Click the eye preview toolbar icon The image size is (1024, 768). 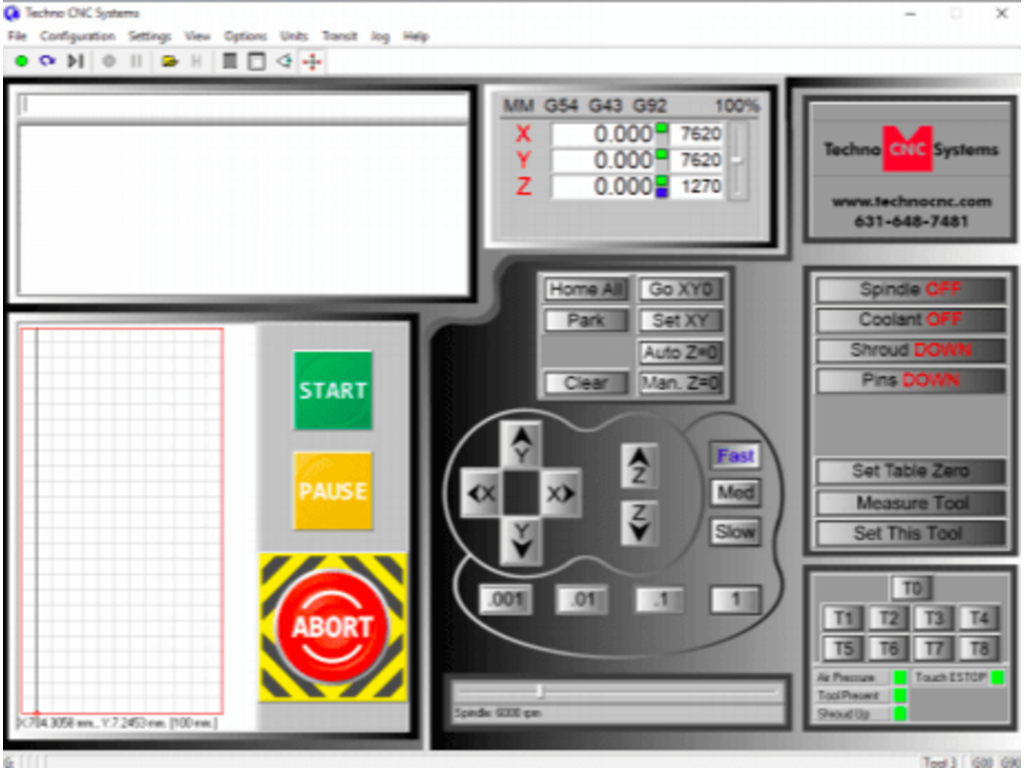[x=284, y=61]
